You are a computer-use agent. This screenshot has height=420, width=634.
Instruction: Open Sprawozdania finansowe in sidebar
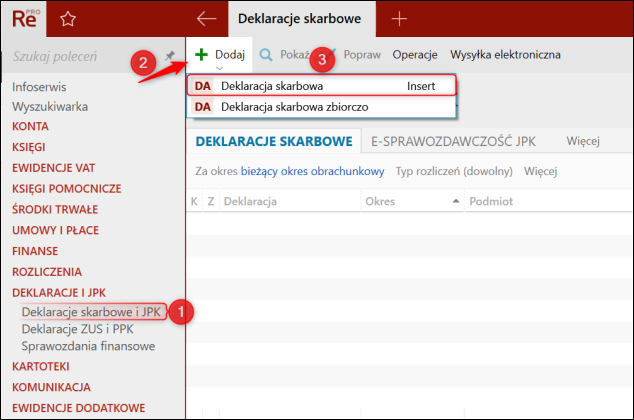tap(88, 346)
